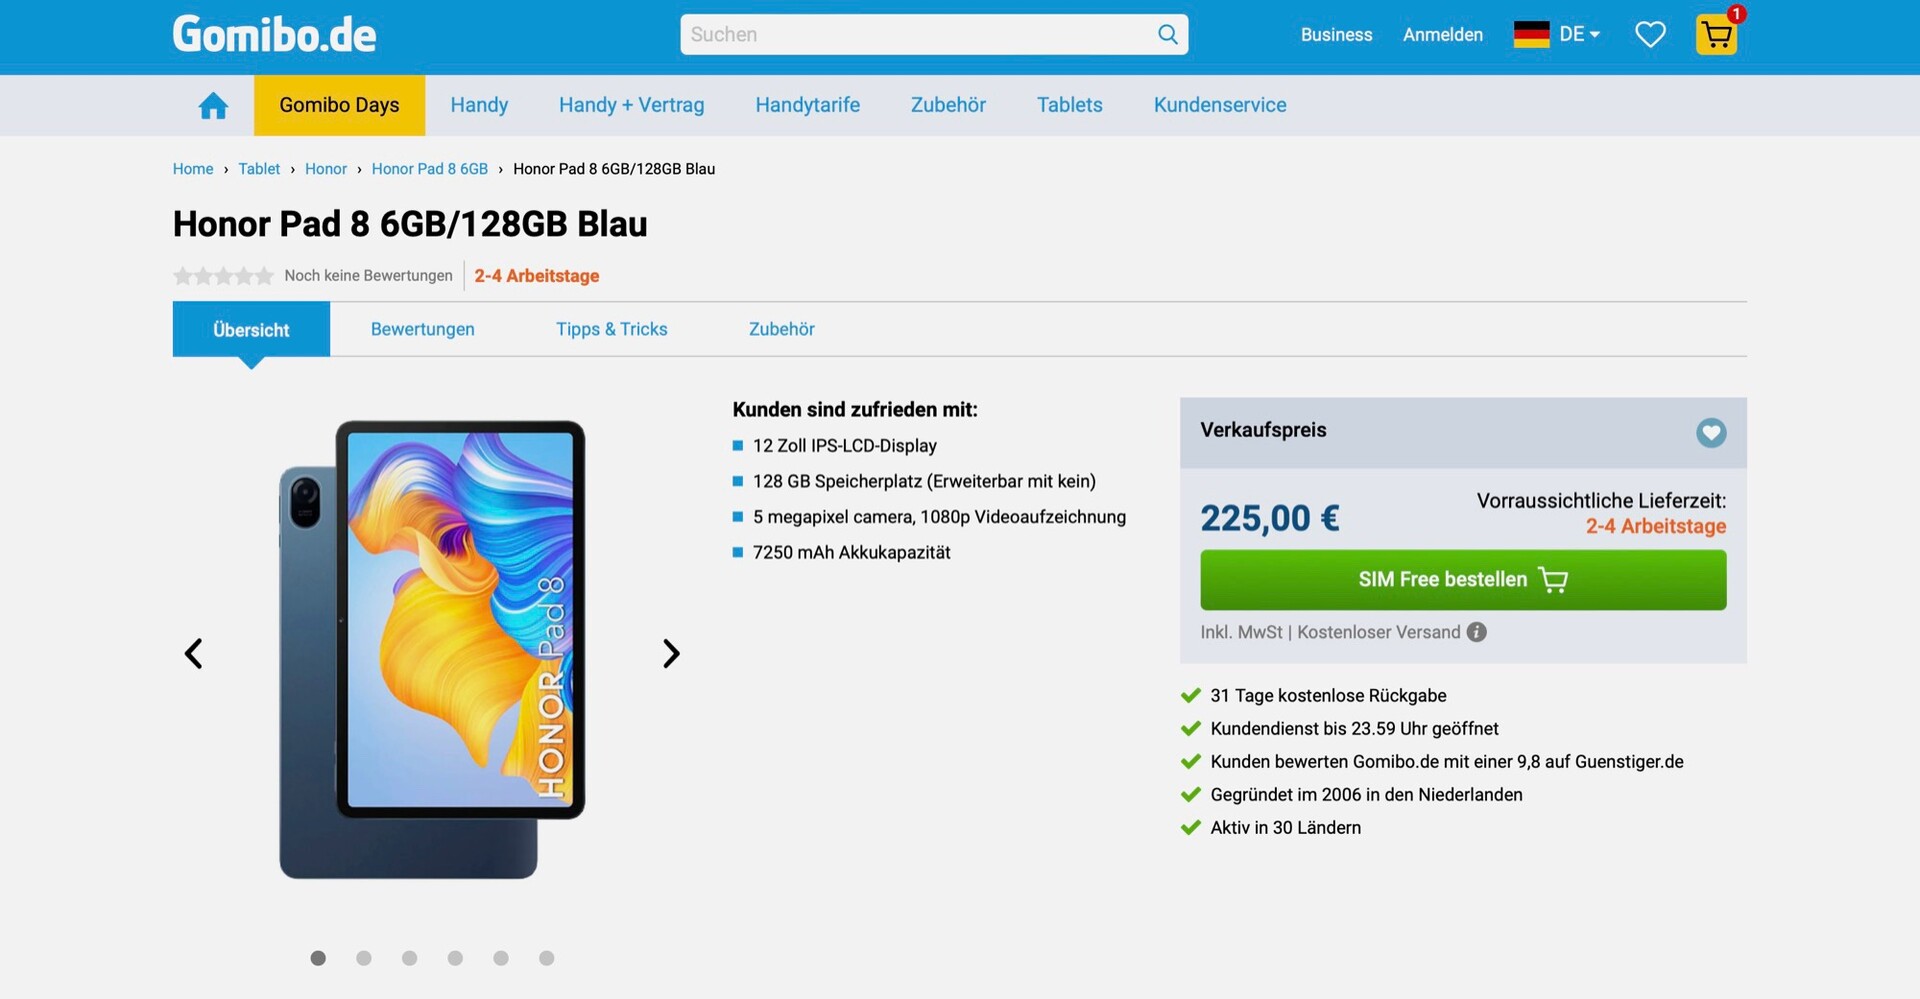Image resolution: width=1920 pixels, height=999 pixels.
Task: Select the second image carousel dot
Action: (x=364, y=958)
